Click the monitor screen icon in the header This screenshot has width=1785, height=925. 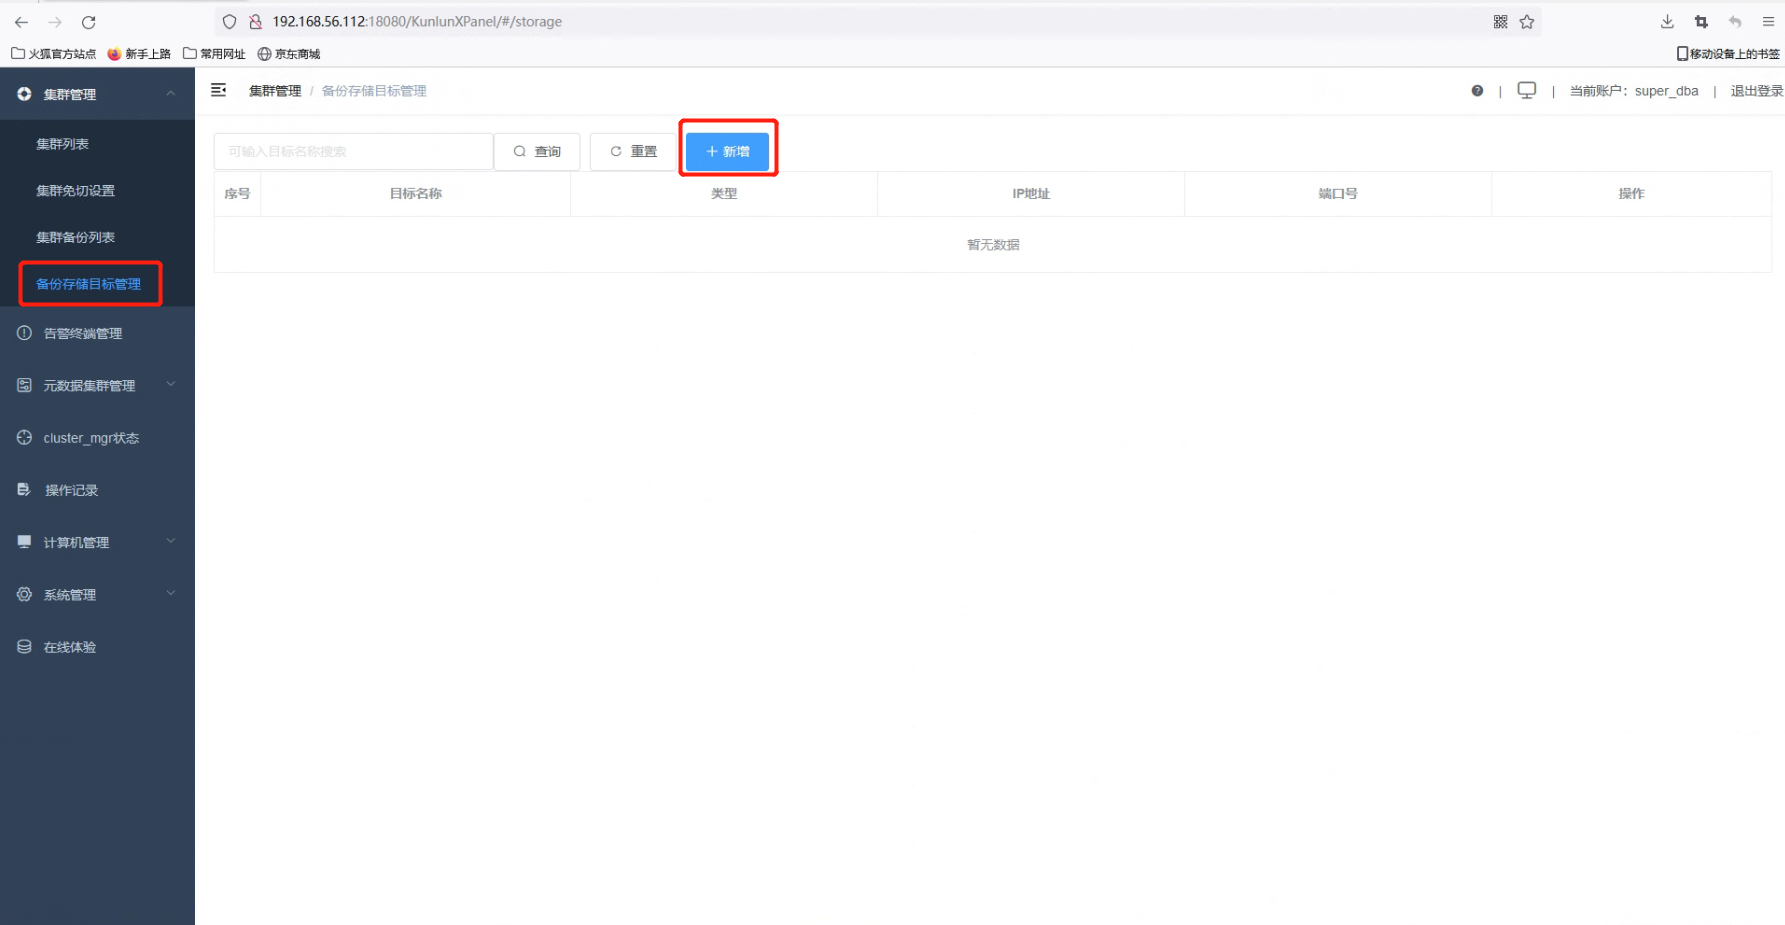pos(1527,90)
